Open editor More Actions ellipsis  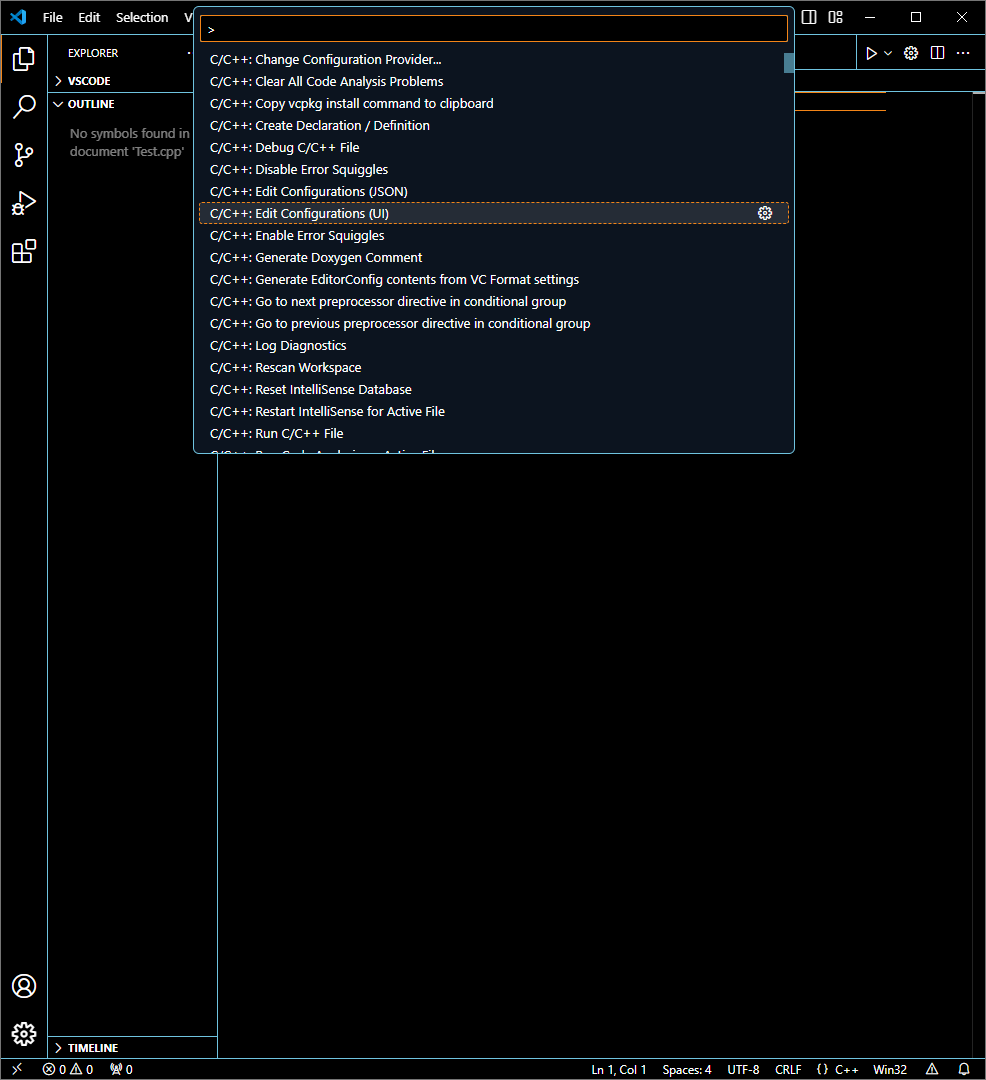[x=963, y=53]
